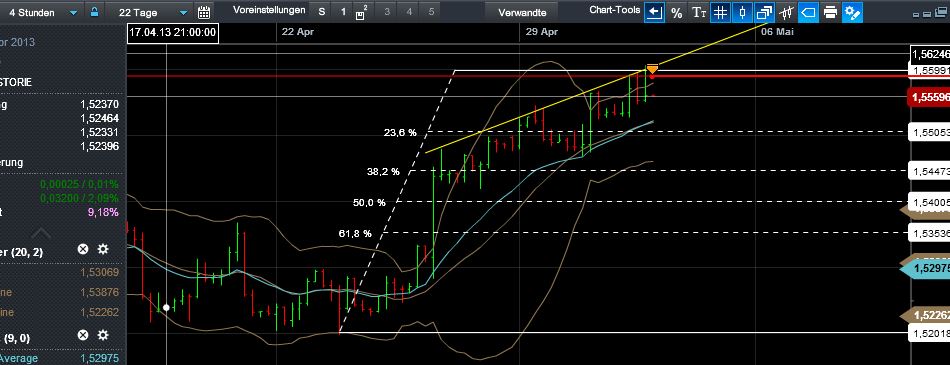Click the cyan 1,52975 average price tag
This screenshot has height=365, width=950.
[926, 268]
